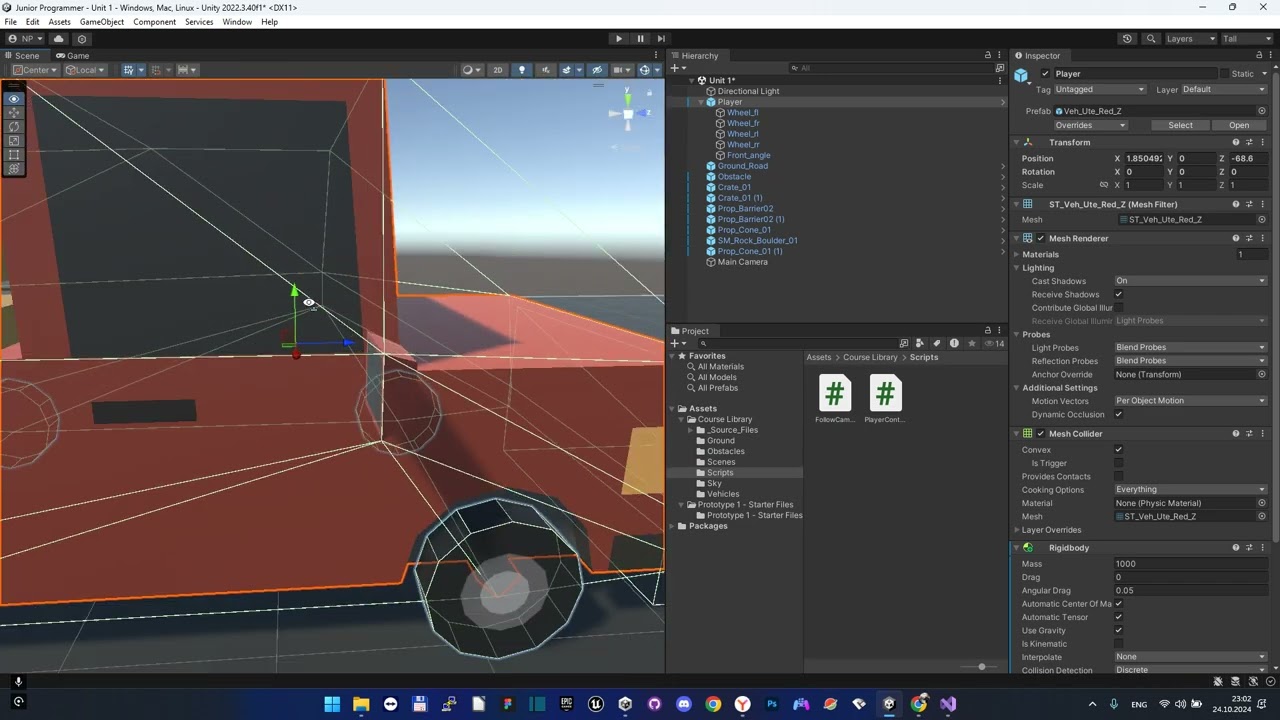Toggle 2D scene view mode
1280x720 pixels.
tap(497, 70)
